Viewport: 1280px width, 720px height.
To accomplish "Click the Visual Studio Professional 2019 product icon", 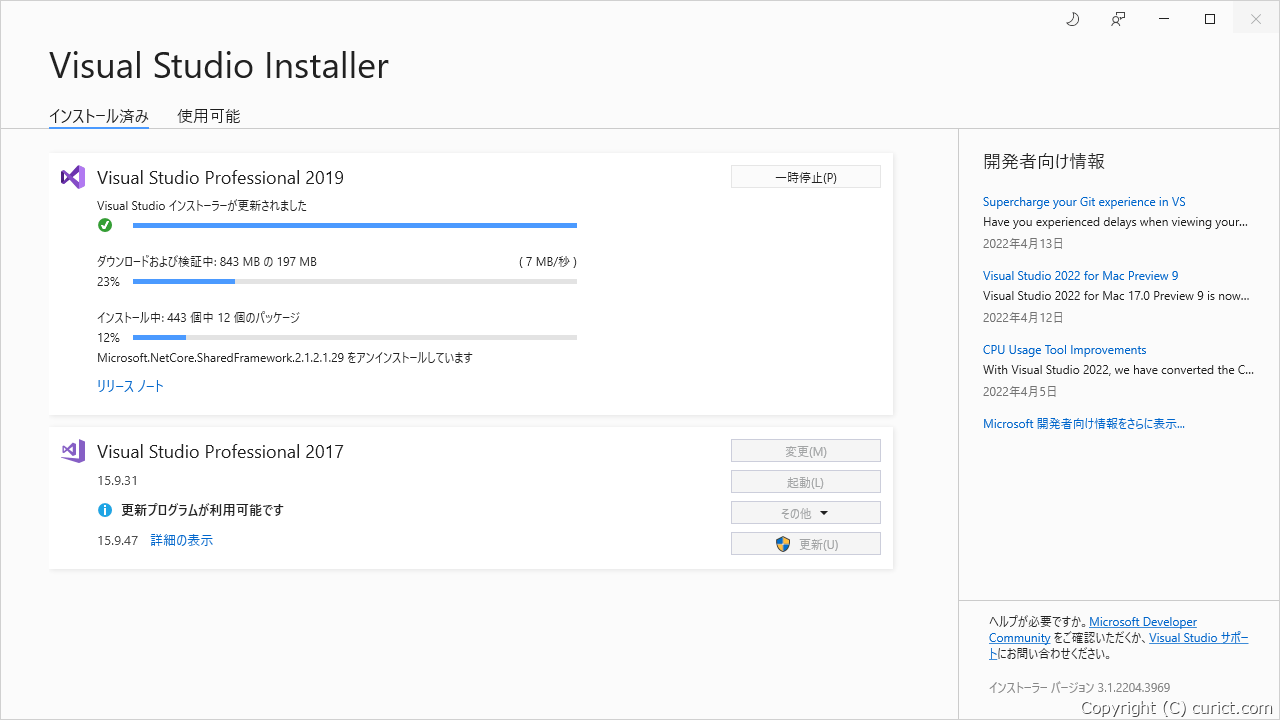I will [72, 177].
